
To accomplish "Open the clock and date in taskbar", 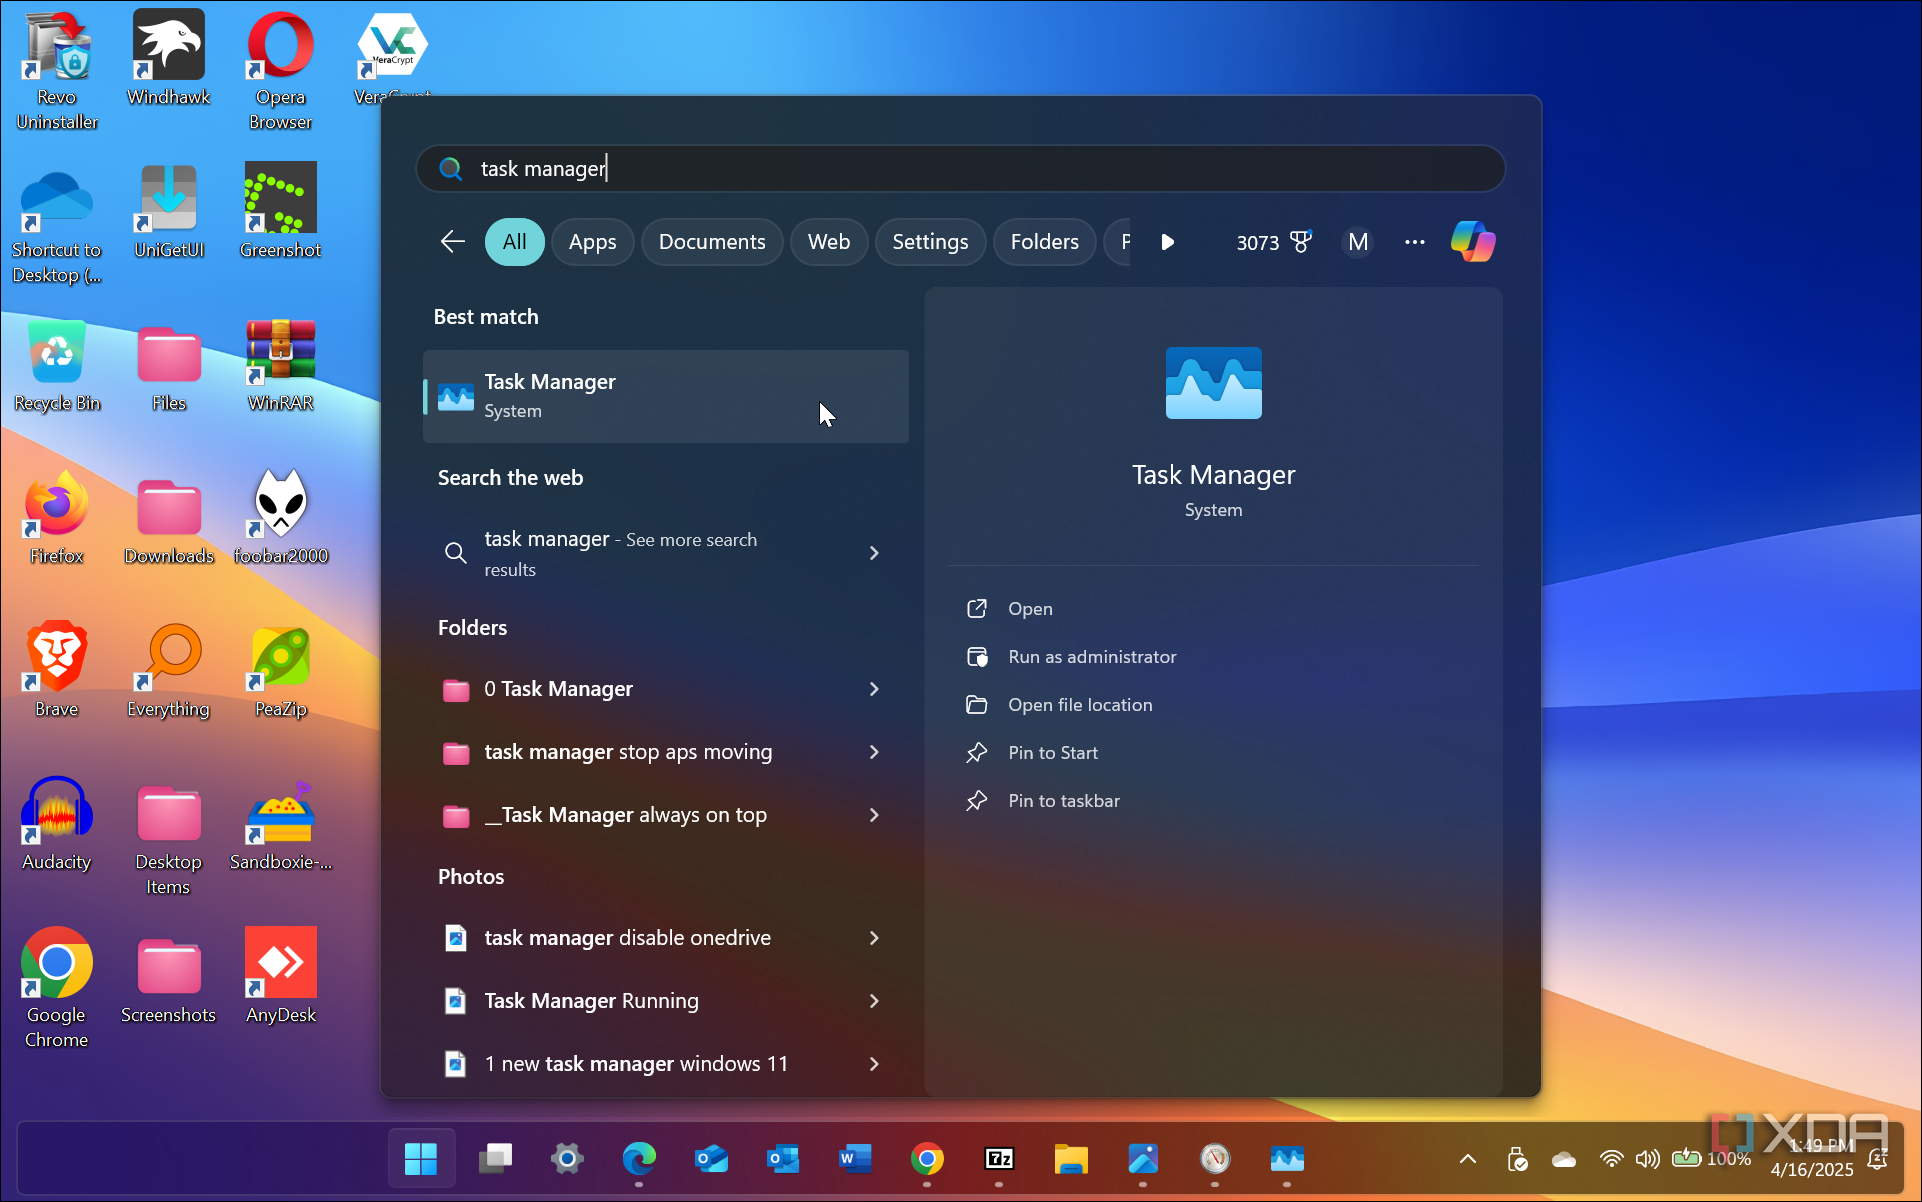I will click(1813, 1158).
